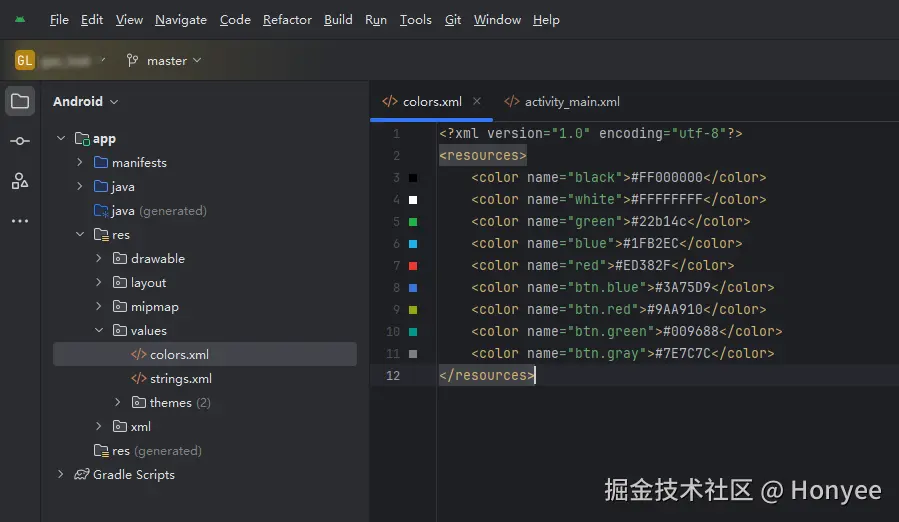Viewport: 899px width, 522px height.
Task: Expand the java folder arrow
Action: pos(80,186)
